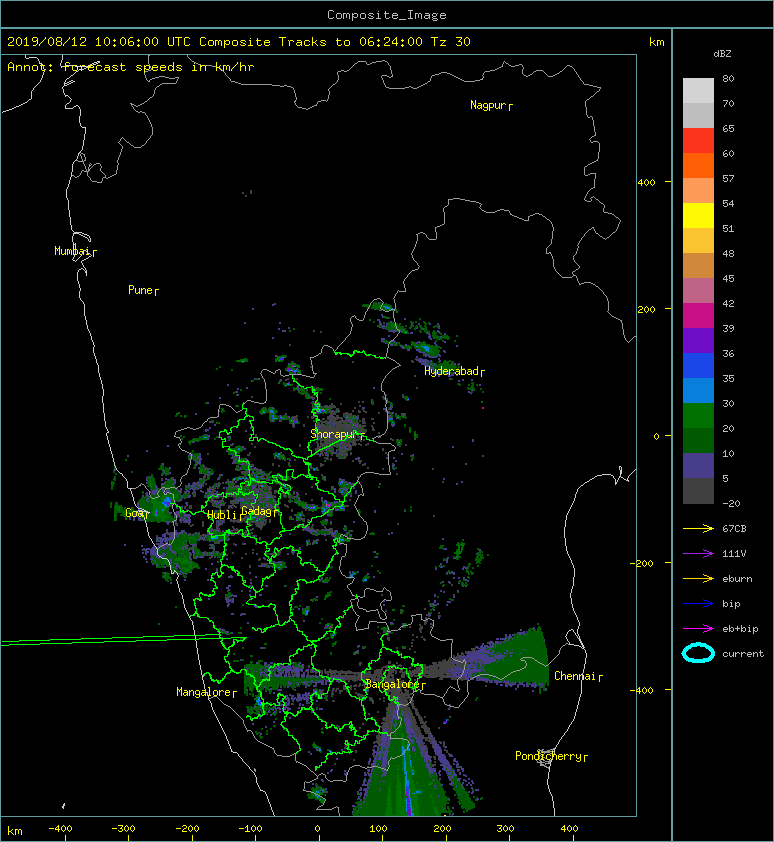Image resolution: width=774 pixels, height=842 pixels.
Task: Select the 54 dBZ yellow swatch
Action: [698, 215]
